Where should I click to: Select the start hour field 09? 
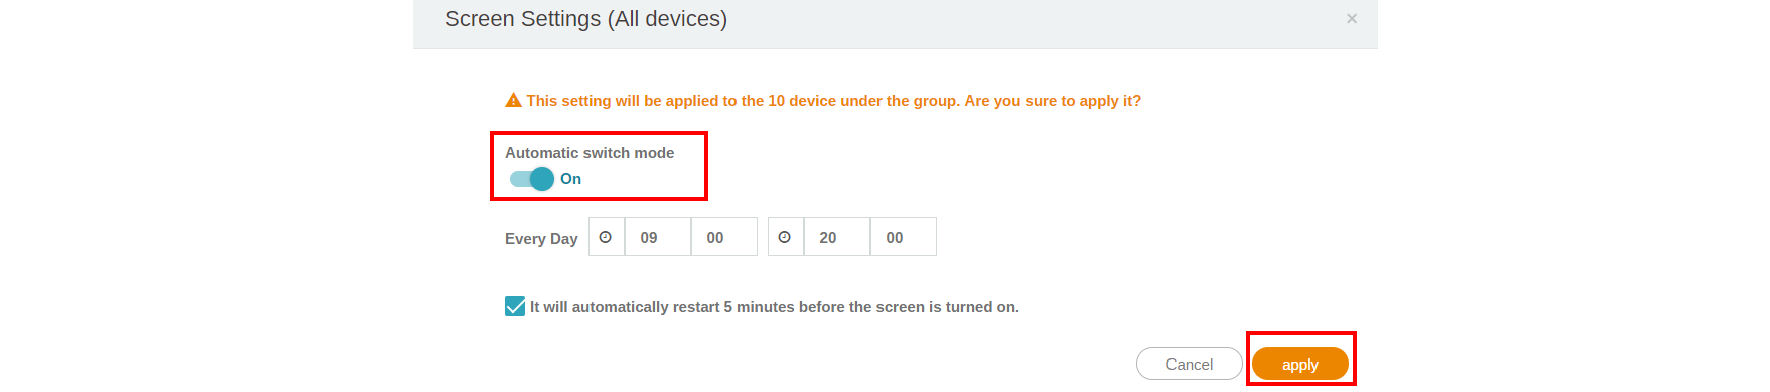point(657,237)
